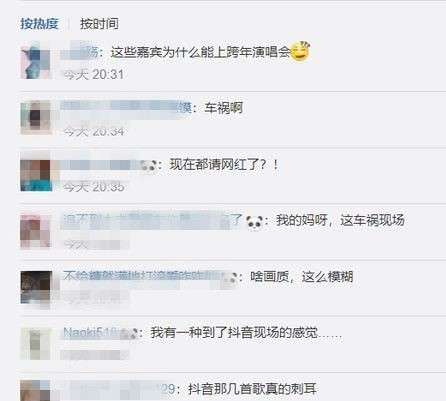The width and height of the screenshot is (446, 401).
Task: Open avatar beside Naoki518 comment
Action: pos(36,344)
